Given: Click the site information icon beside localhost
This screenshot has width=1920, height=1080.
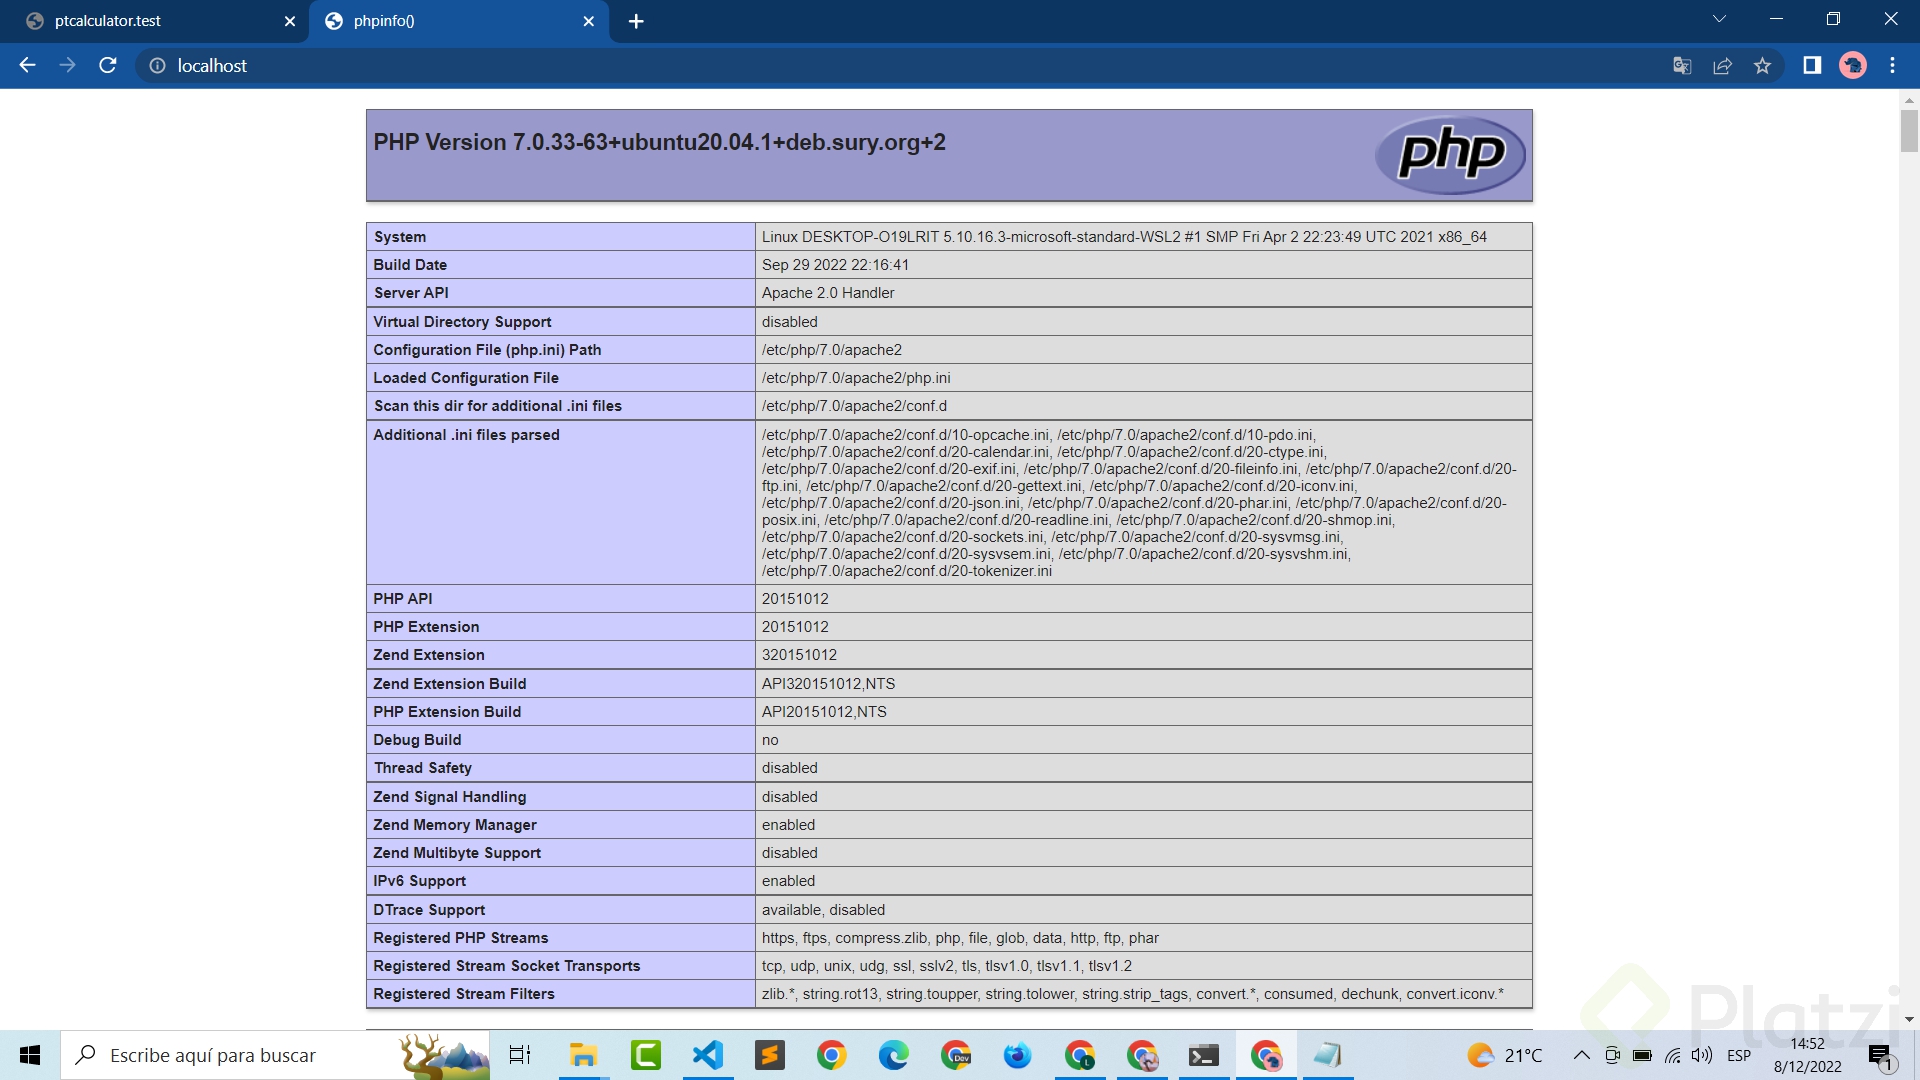Looking at the screenshot, I should [157, 65].
